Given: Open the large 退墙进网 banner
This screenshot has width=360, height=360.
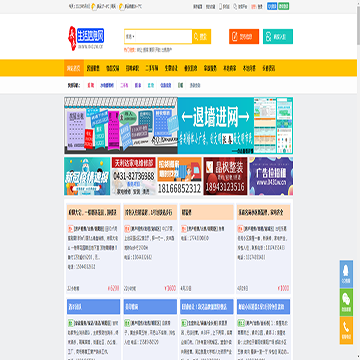Looking at the screenshot, I should coord(178,126).
